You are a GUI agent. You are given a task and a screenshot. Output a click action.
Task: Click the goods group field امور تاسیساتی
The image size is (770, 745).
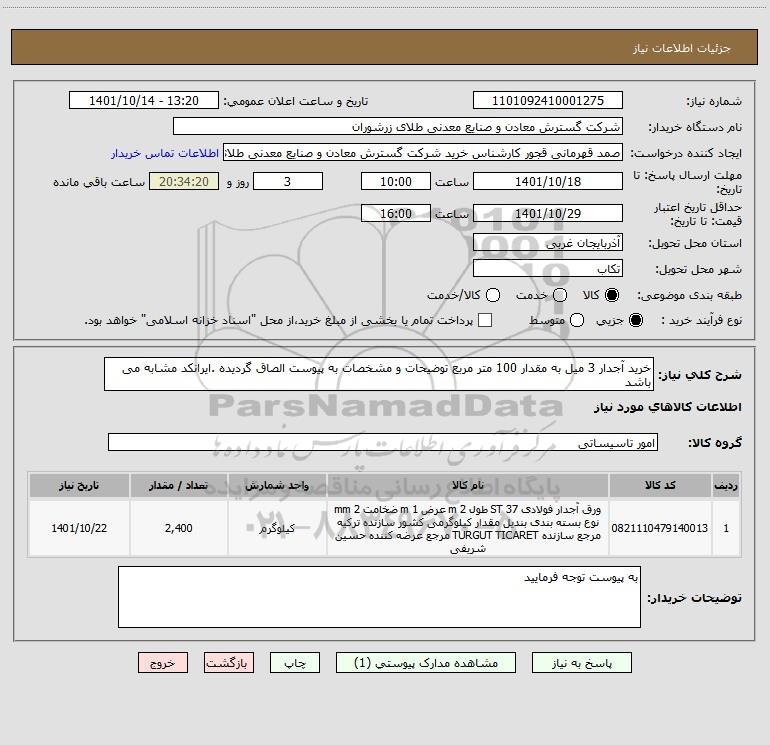pos(383,442)
